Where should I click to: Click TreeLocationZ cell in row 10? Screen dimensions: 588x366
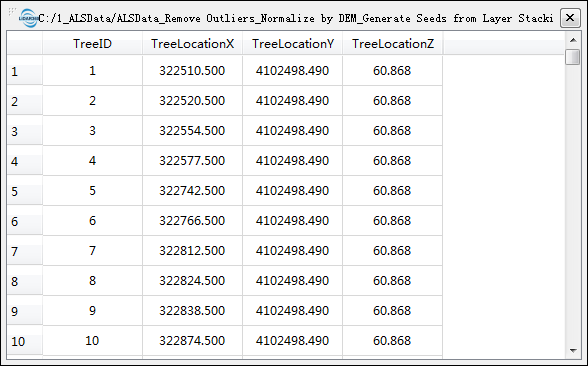[x=393, y=340]
